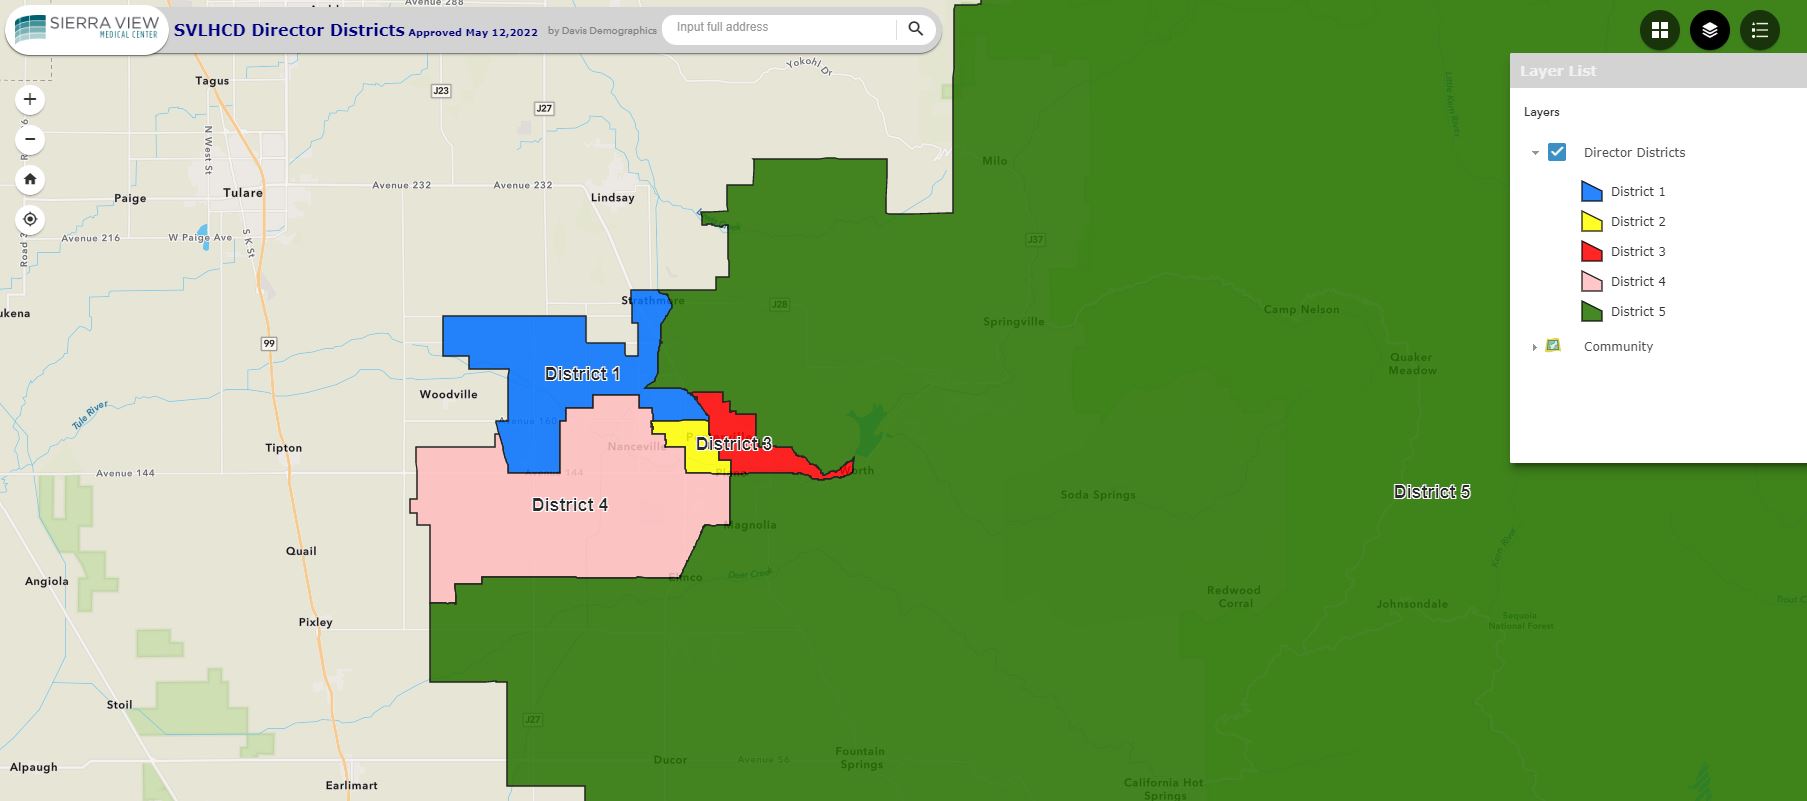Collapse the Director Districts layer group
Screen dimensions: 1807x801
pos(1535,153)
